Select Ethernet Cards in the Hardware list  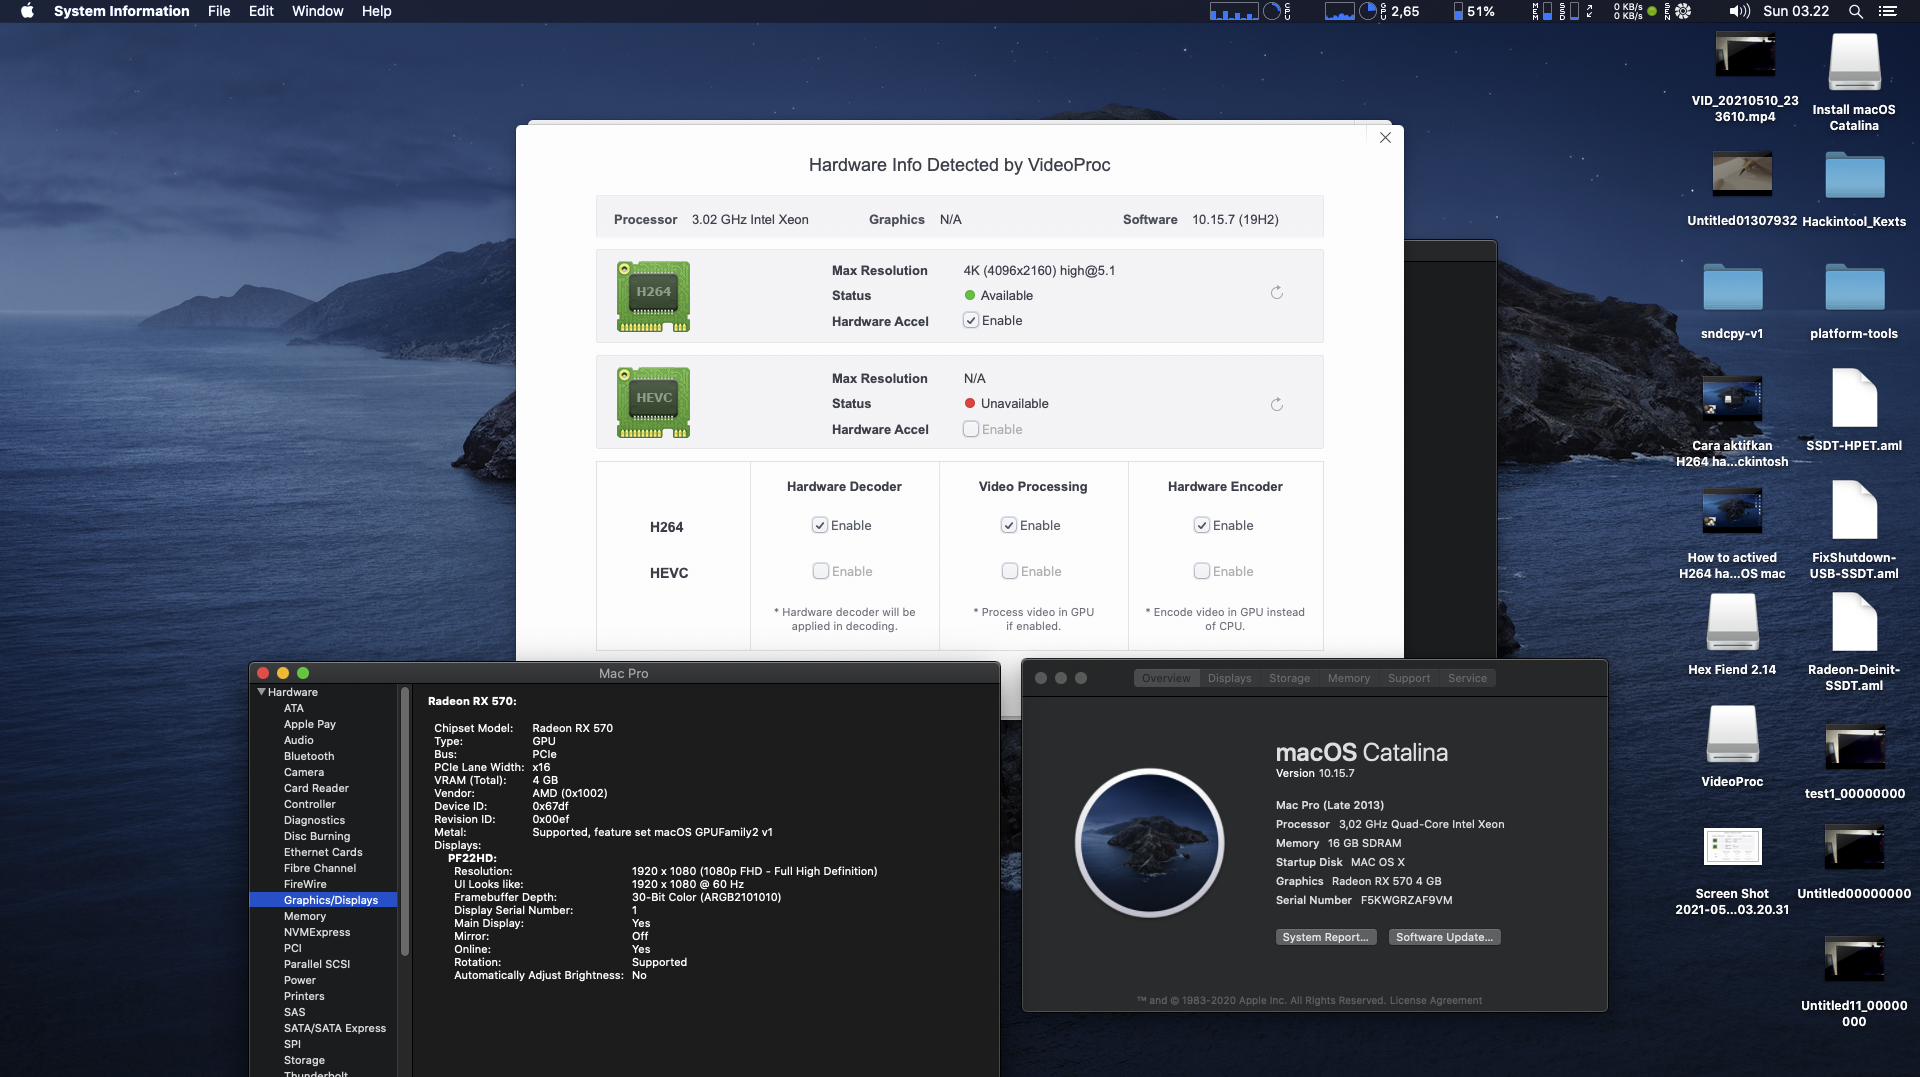322,852
